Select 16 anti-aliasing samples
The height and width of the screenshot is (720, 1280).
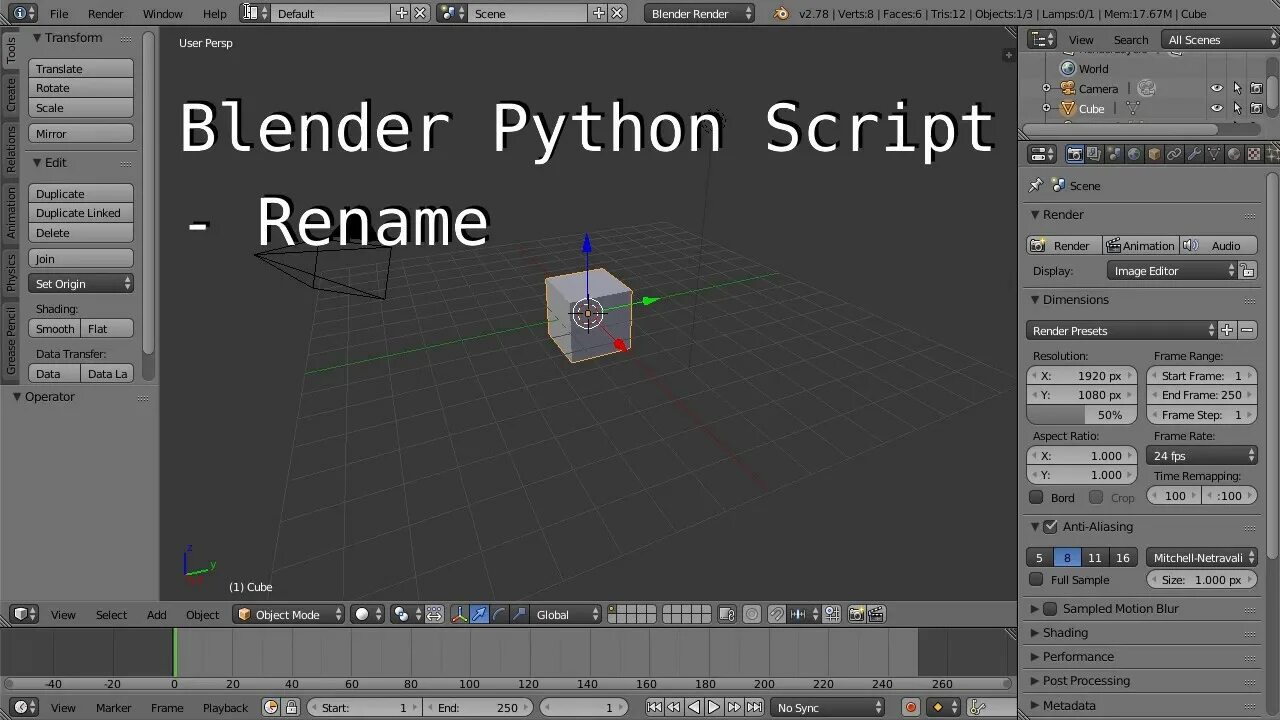click(1123, 557)
